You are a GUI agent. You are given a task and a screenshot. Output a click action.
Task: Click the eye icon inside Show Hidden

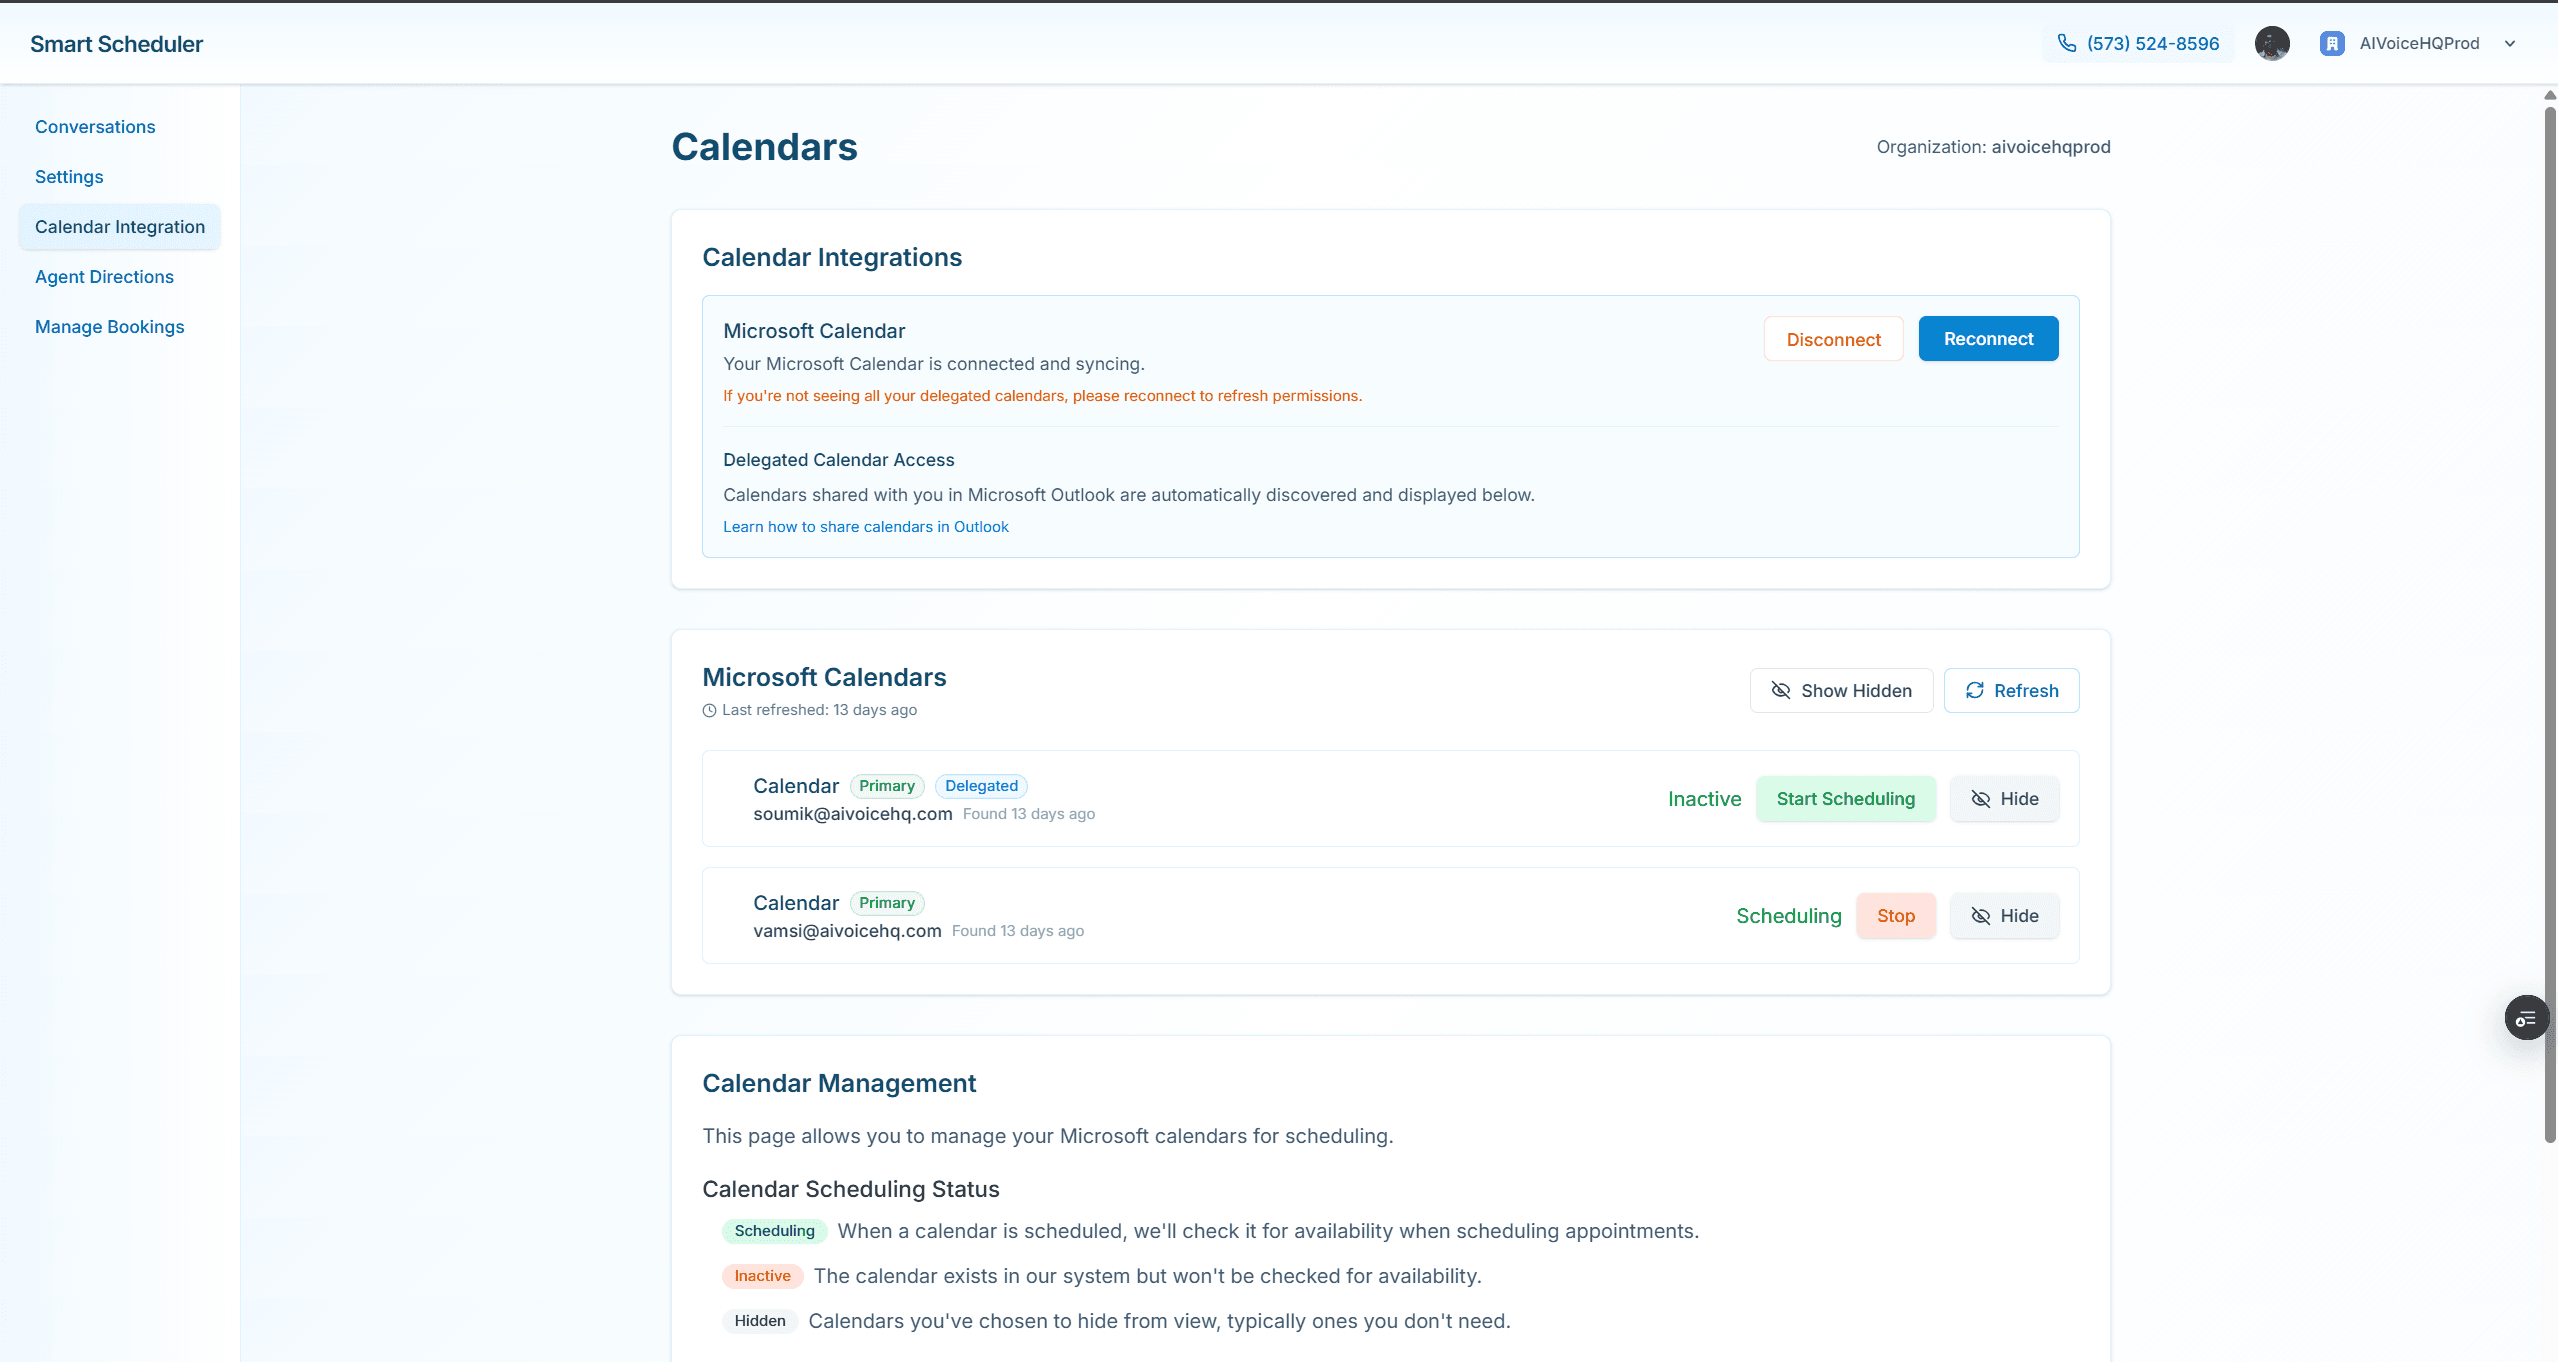click(x=1780, y=690)
